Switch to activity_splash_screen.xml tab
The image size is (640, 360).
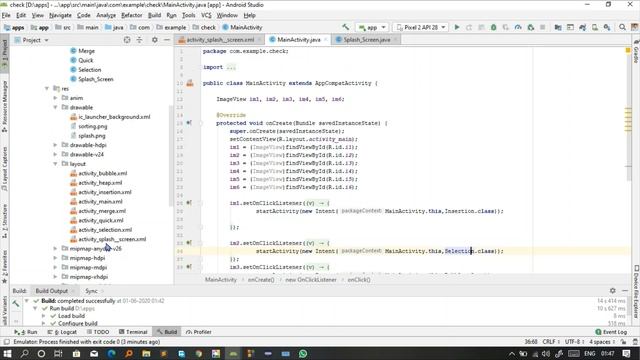click(x=220, y=40)
